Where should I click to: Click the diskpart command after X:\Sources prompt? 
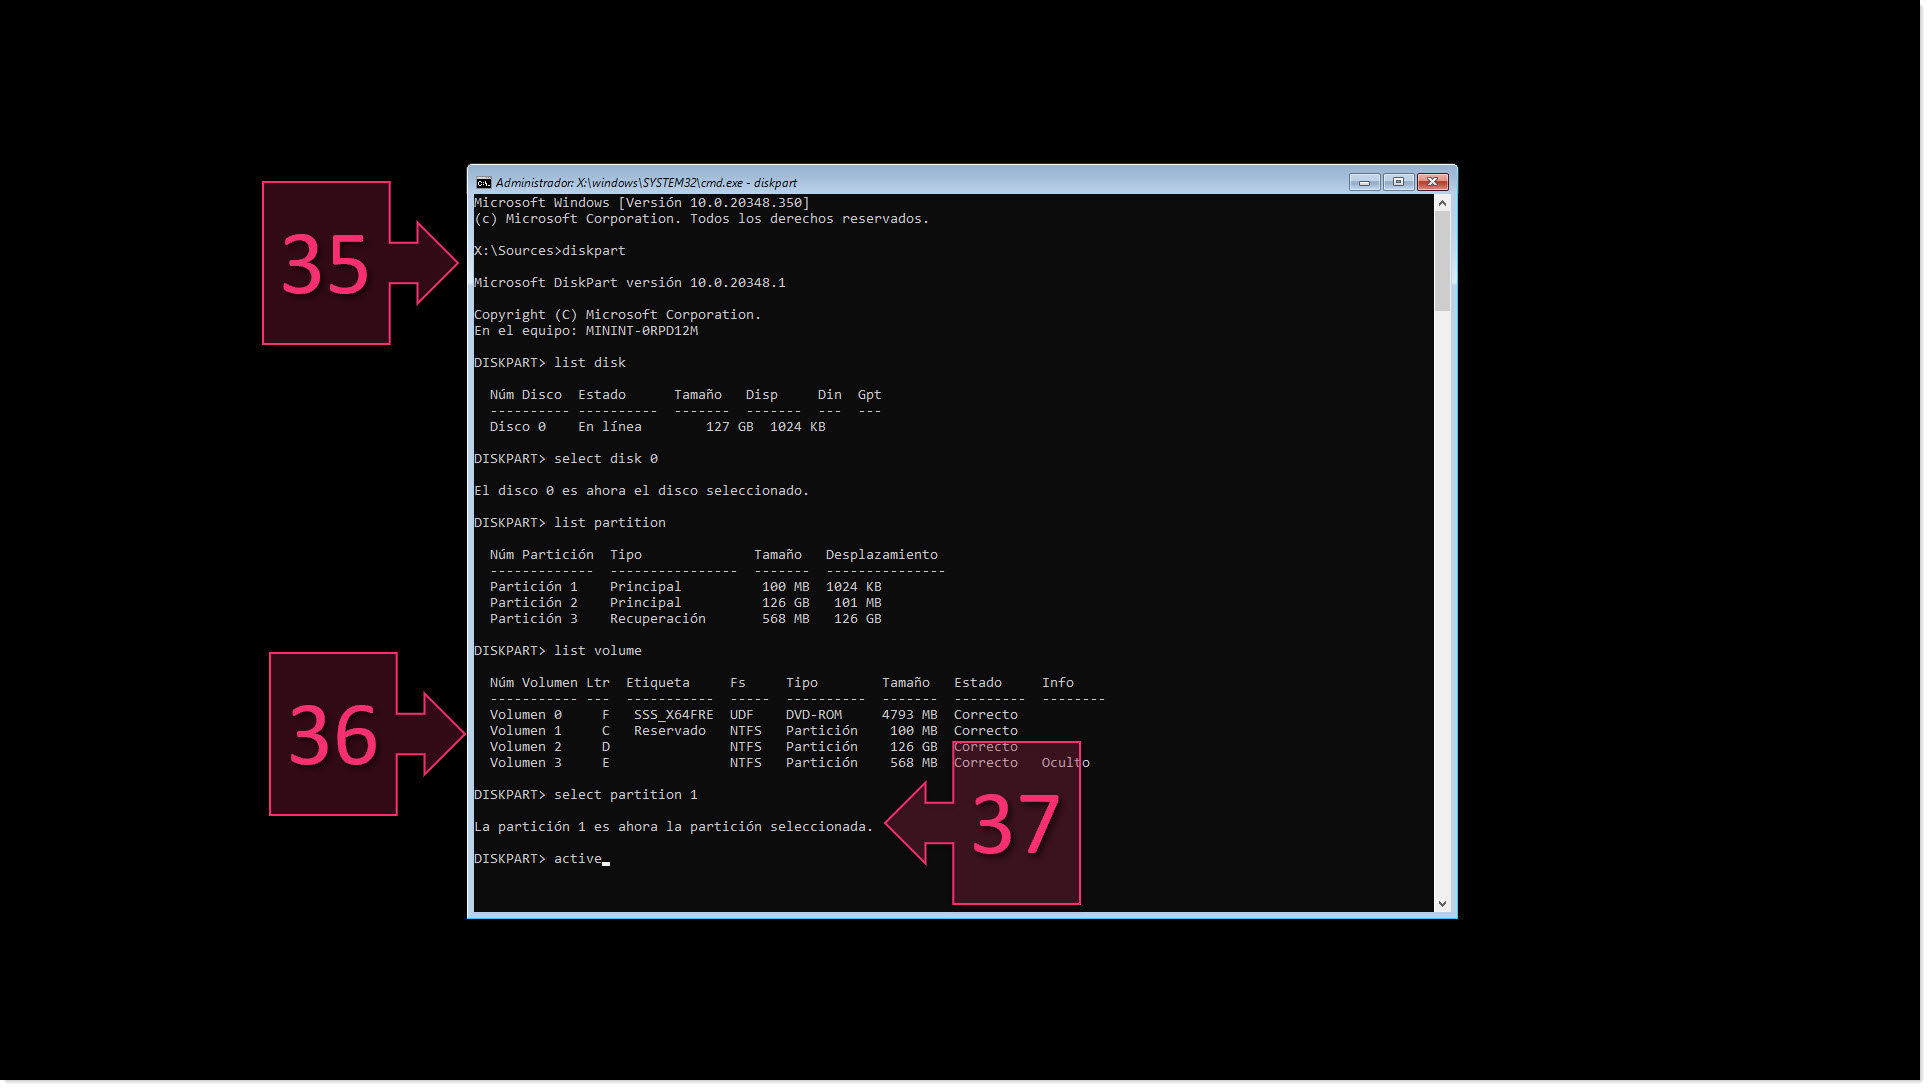click(594, 250)
